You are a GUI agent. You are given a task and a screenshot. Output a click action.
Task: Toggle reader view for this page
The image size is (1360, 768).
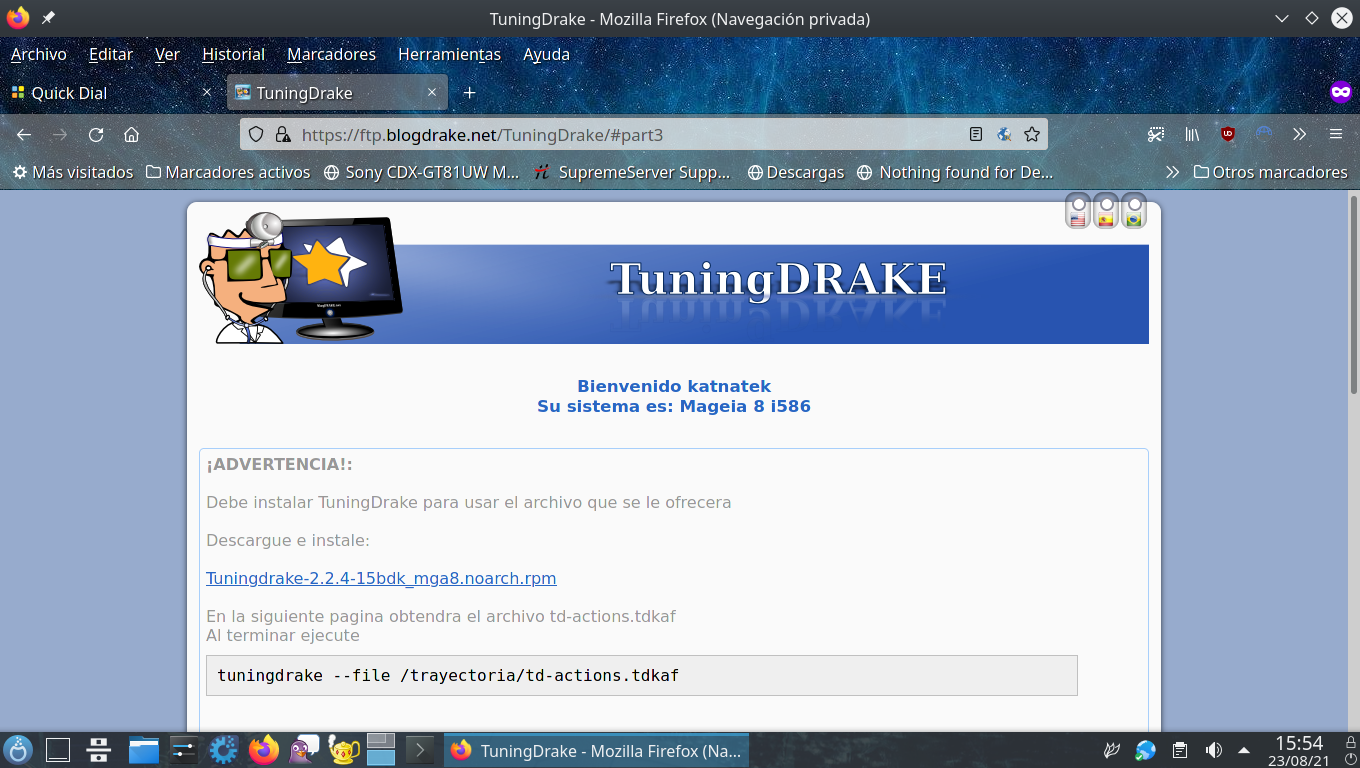tap(976, 134)
